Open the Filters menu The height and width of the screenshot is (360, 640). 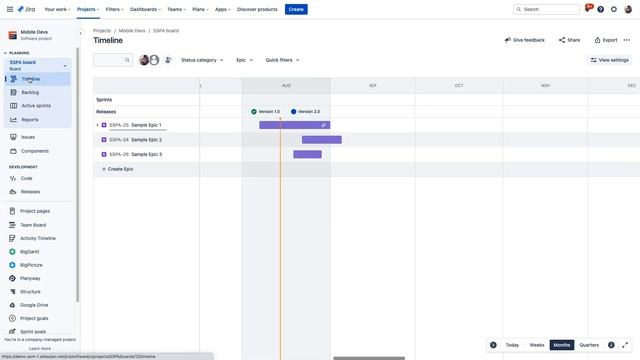pyautogui.click(x=114, y=9)
